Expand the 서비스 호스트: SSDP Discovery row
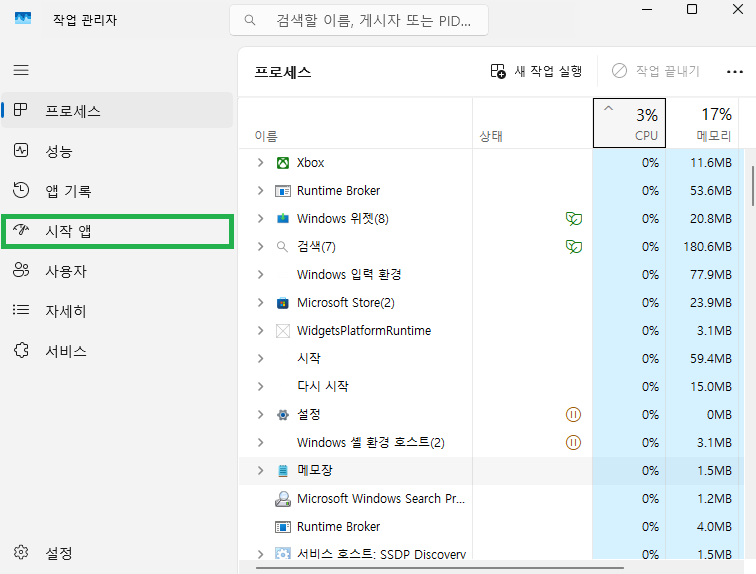756x574 pixels. pyautogui.click(x=260, y=554)
